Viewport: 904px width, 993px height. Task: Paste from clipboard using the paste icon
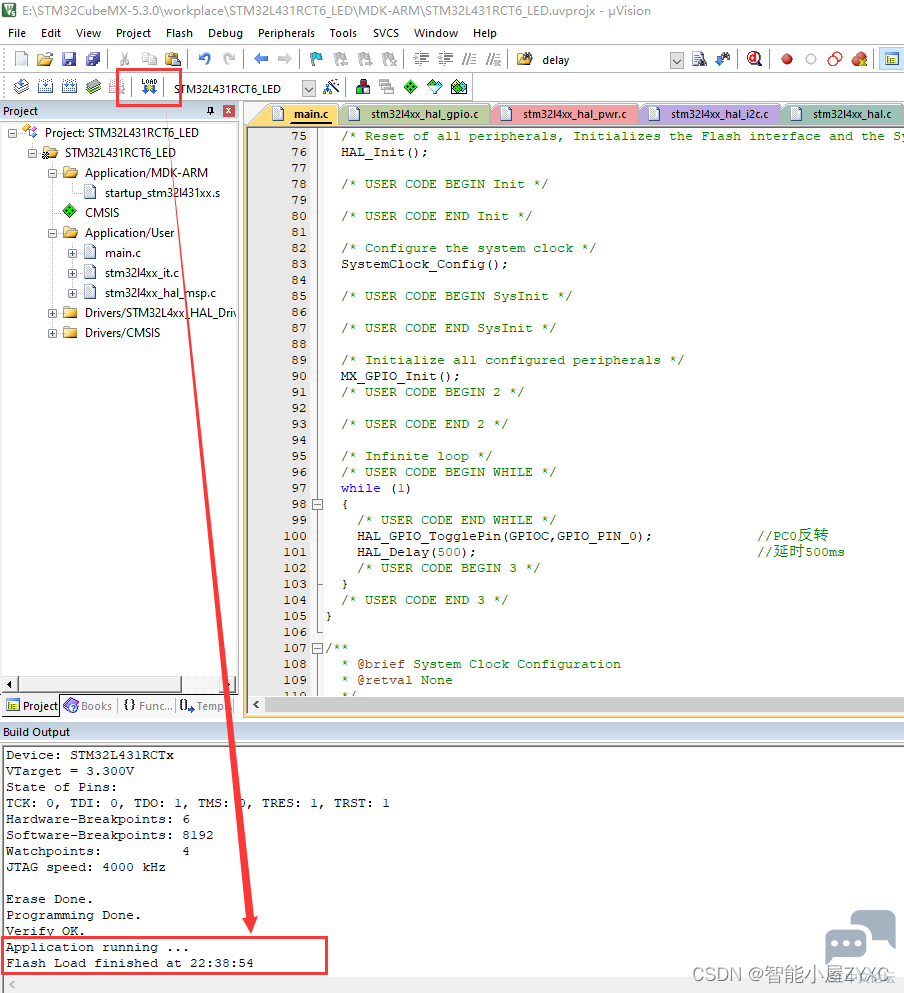click(172, 59)
